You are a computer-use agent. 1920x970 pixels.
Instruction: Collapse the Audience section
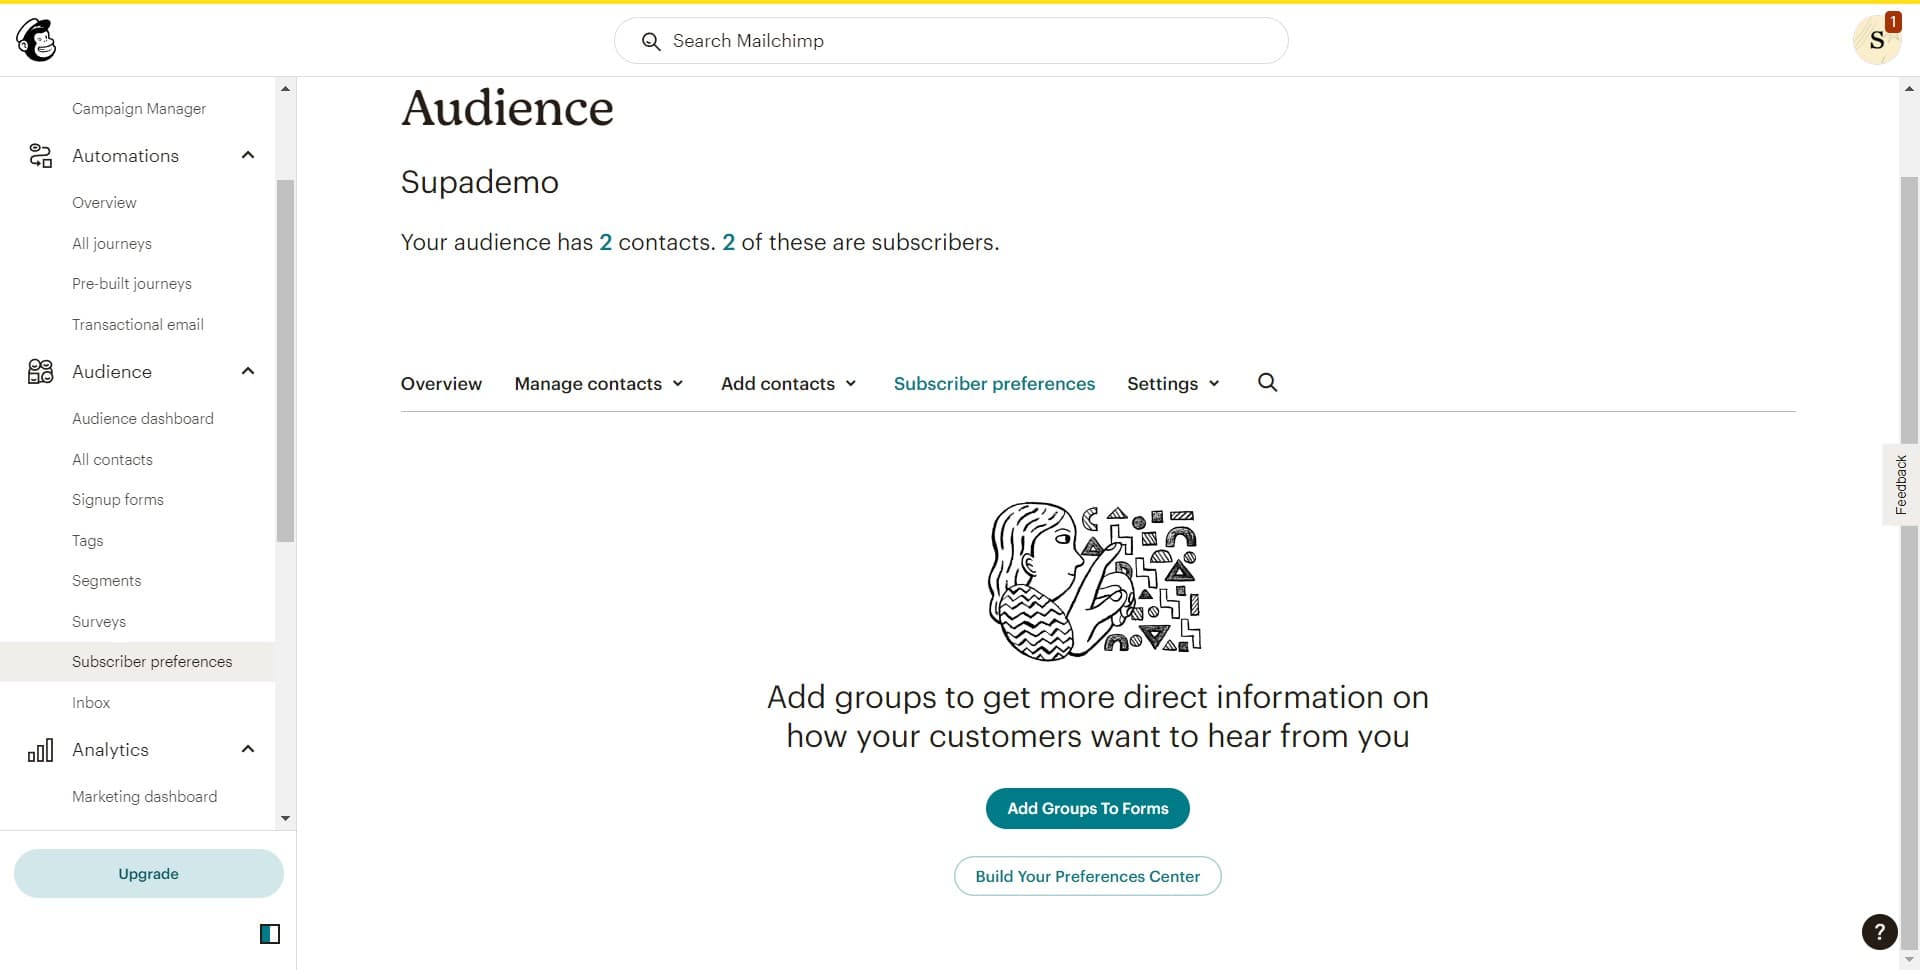(247, 371)
